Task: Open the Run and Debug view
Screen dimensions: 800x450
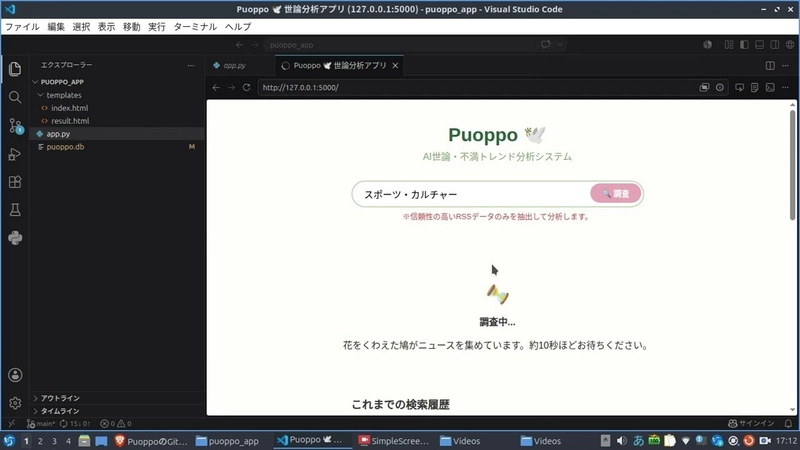Action: 15,154
